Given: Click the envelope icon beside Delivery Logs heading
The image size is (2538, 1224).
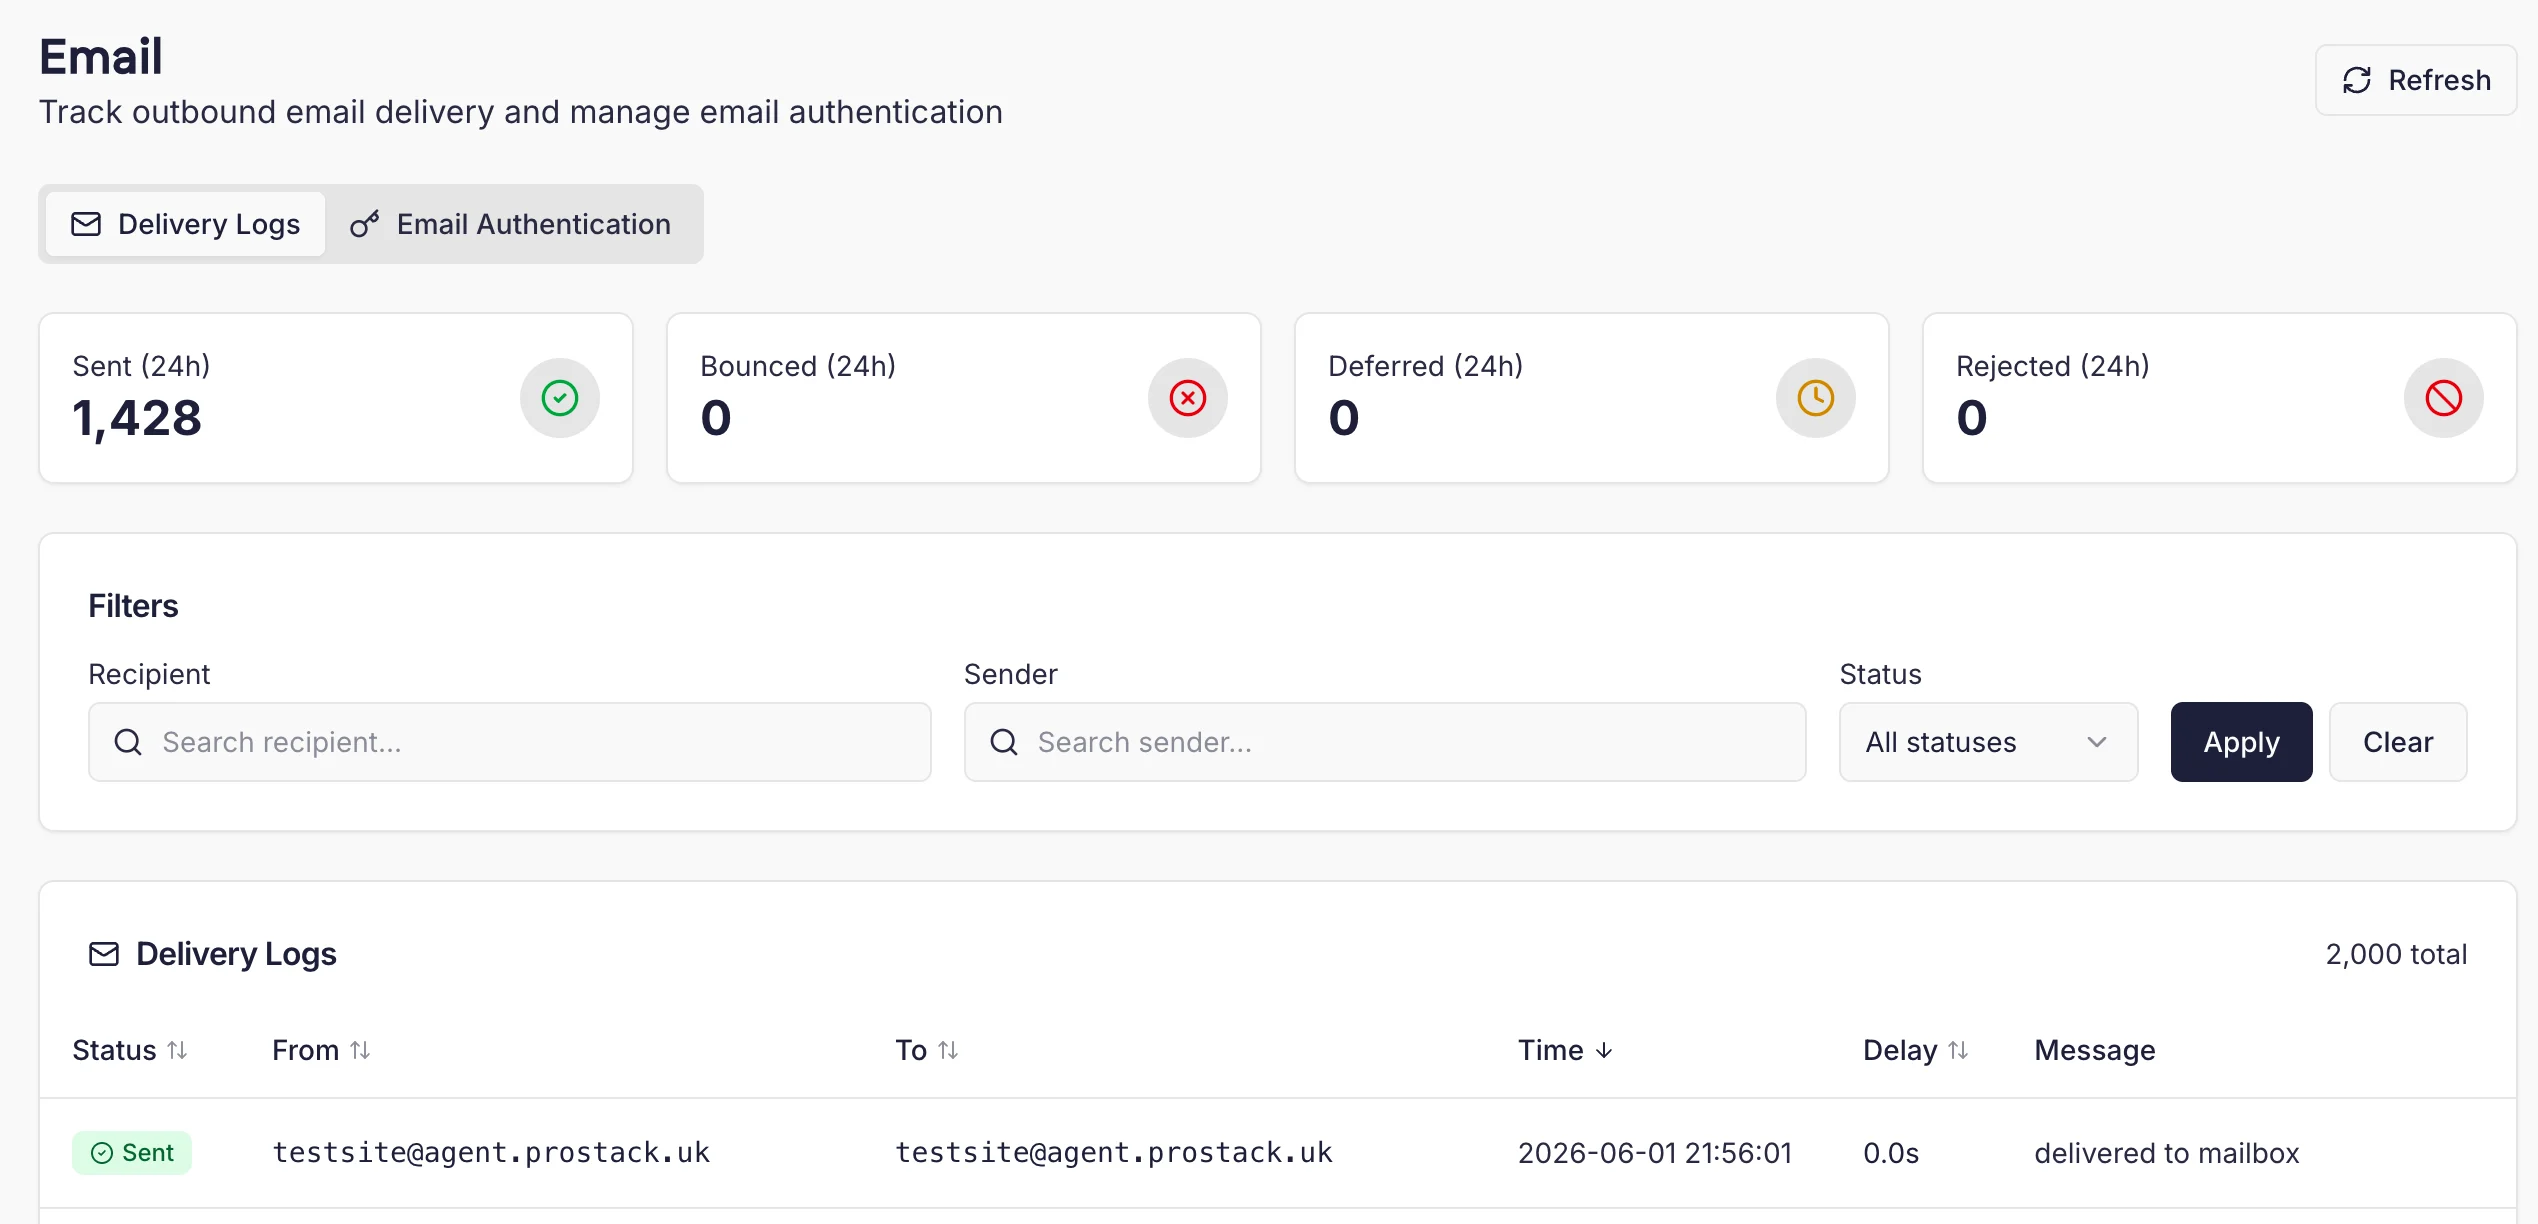Looking at the screenshot, I should click(x=104, y=954).
